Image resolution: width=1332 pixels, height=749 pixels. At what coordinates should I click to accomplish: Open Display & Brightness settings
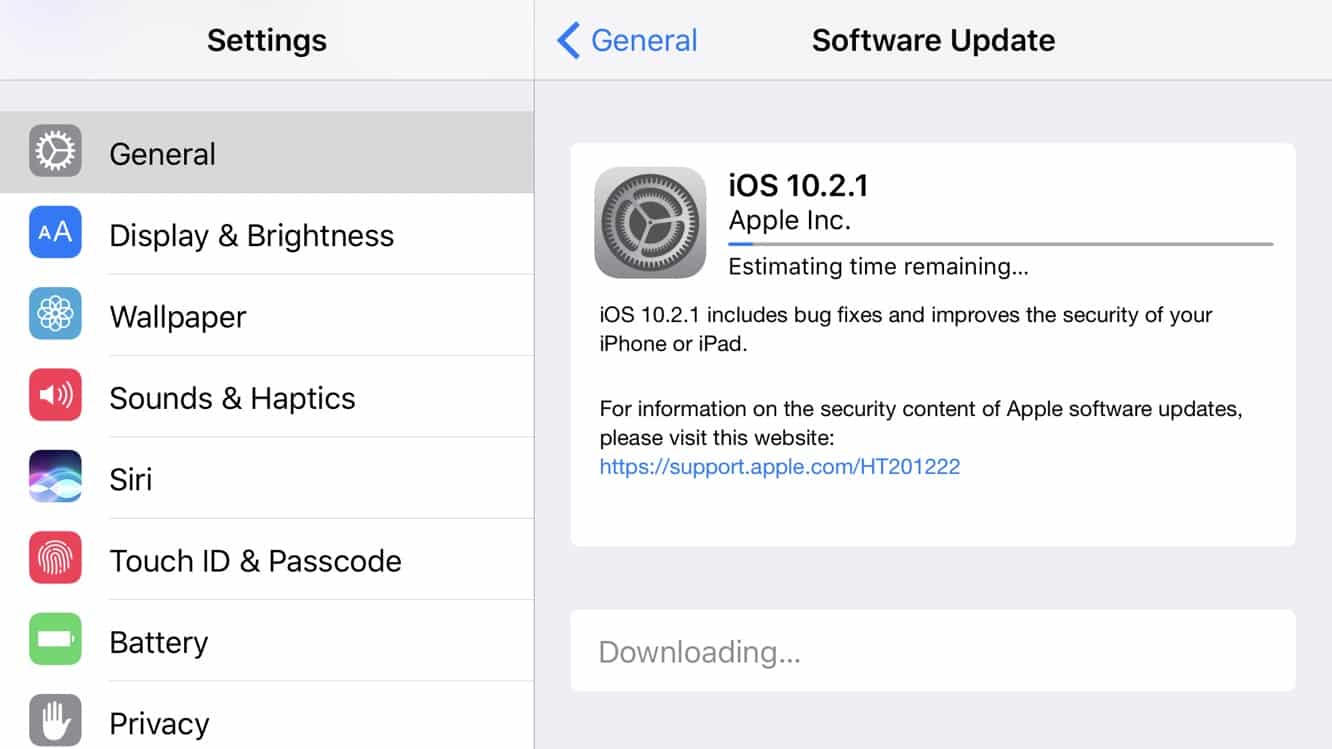click(x=252, y=236)
